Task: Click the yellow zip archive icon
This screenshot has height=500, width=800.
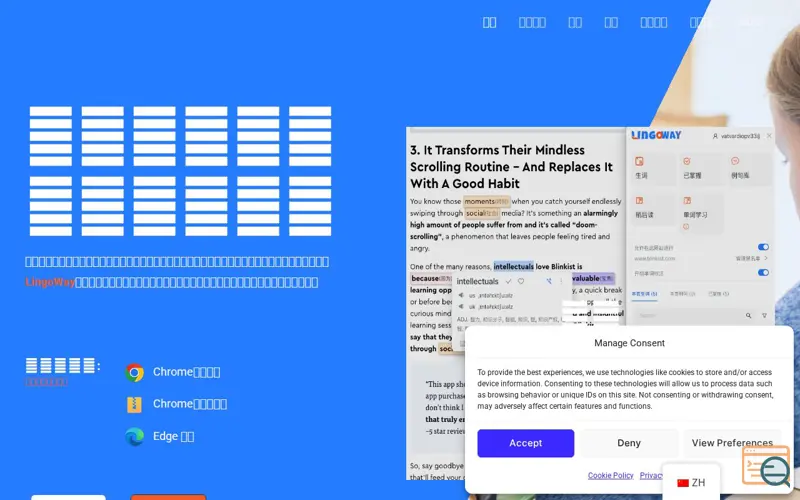Action: point(134,405)
